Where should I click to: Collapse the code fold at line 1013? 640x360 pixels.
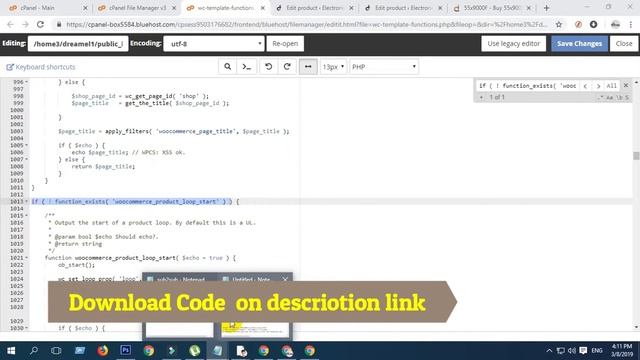(x=27, y=202)
